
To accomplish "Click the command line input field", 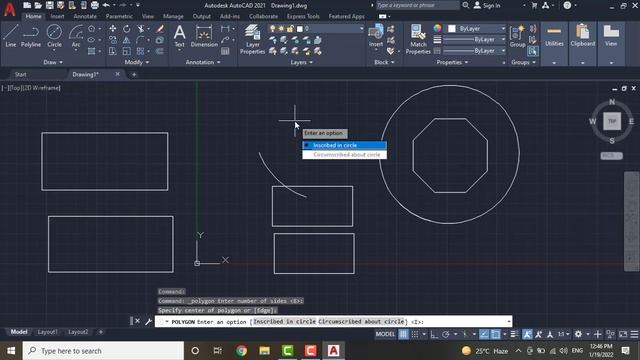I will [x=333, y=322].
